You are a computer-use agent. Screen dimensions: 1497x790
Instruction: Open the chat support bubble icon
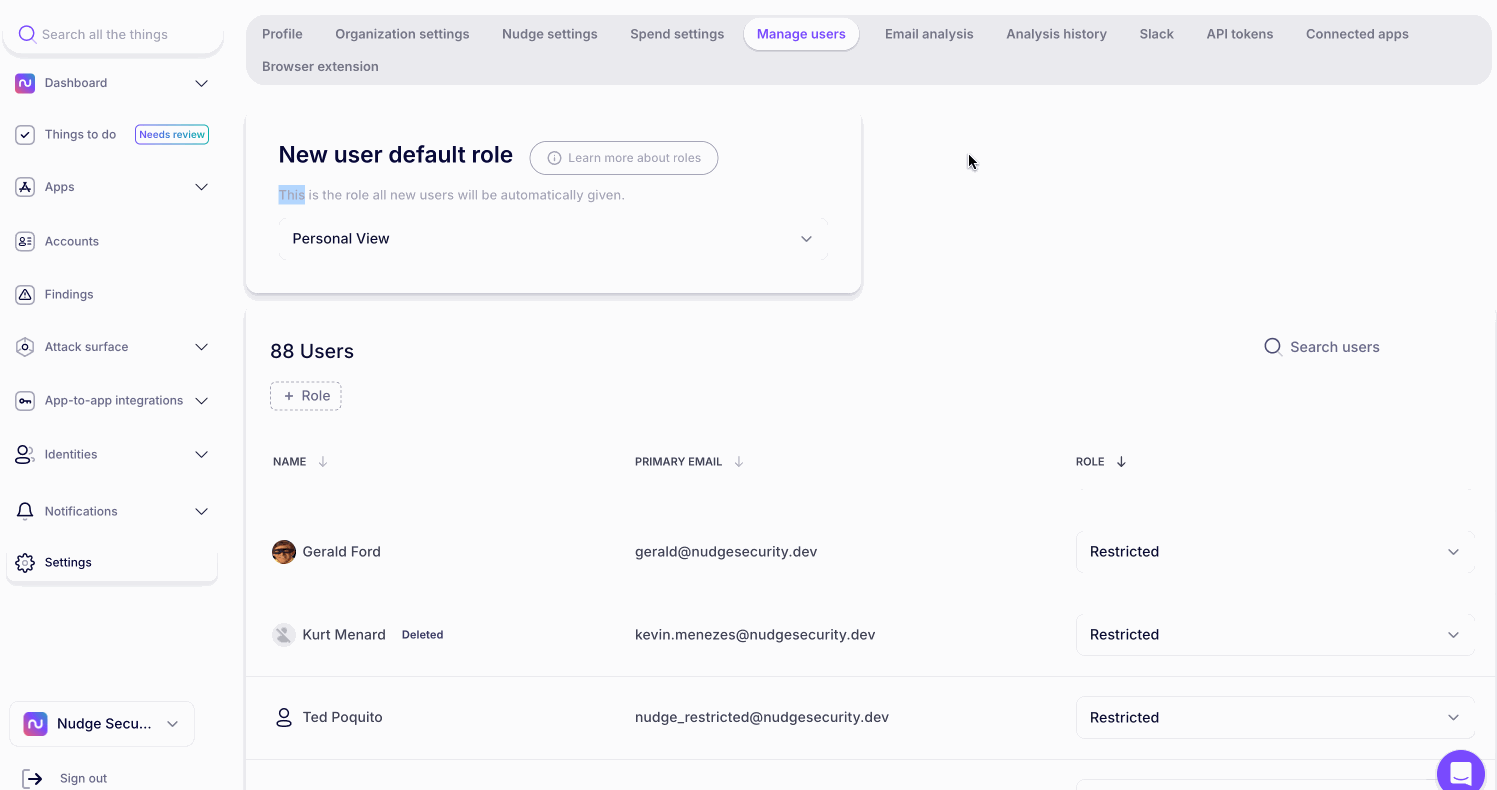[1460, 773]
